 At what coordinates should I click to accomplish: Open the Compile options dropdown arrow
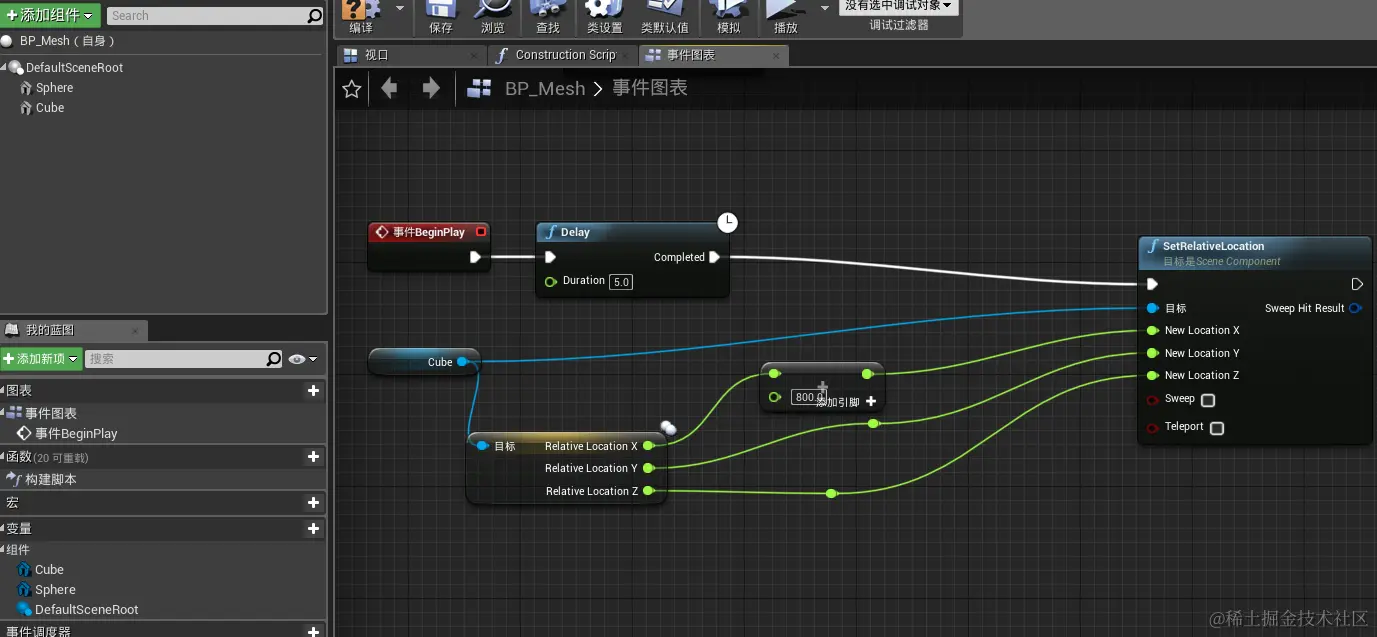click(x=400, y=7)
